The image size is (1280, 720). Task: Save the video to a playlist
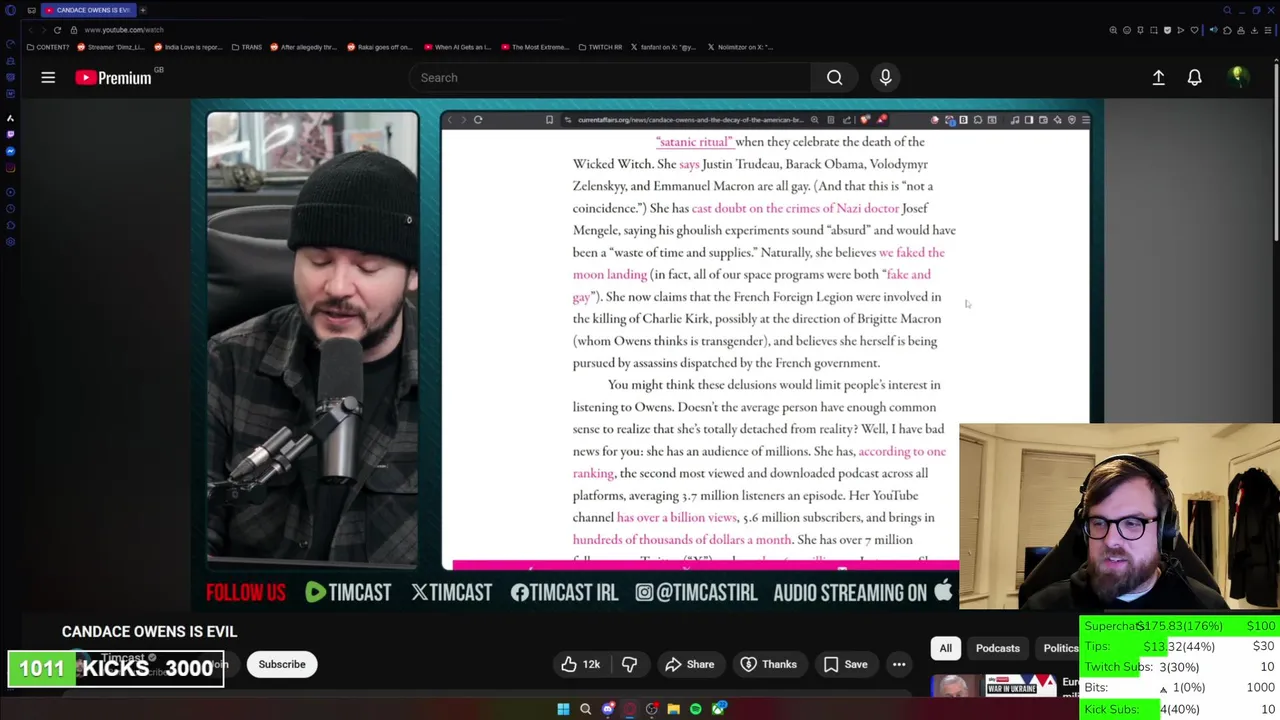coord(846,664)
